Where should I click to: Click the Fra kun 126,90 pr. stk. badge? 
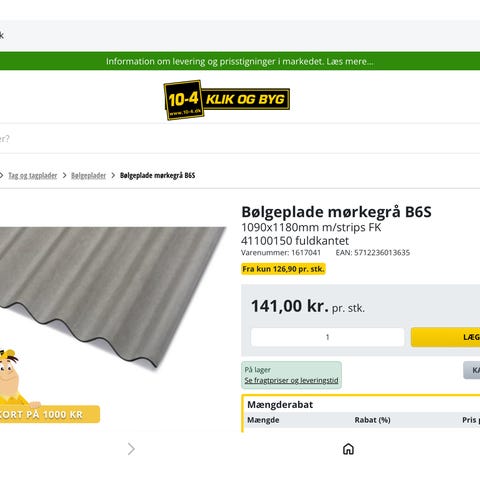click(283, 269)
